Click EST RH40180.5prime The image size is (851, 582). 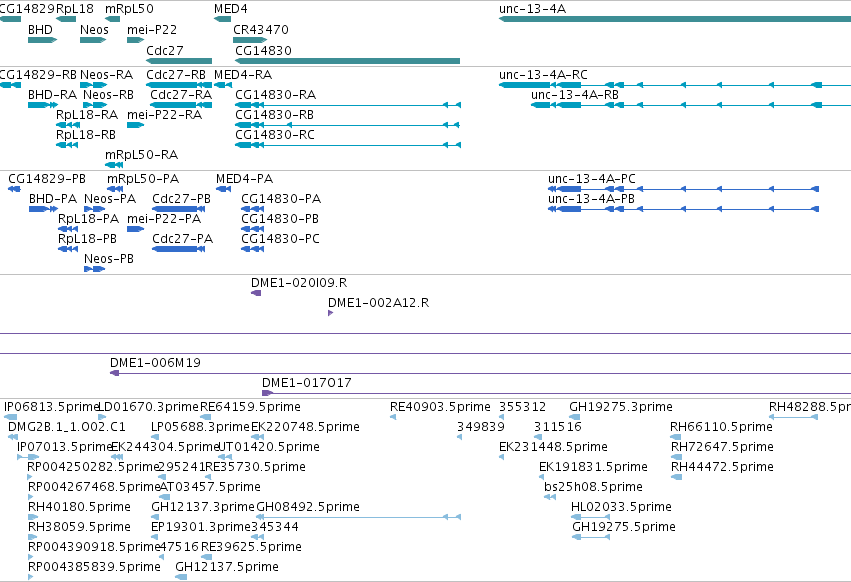tap(33, 517)
